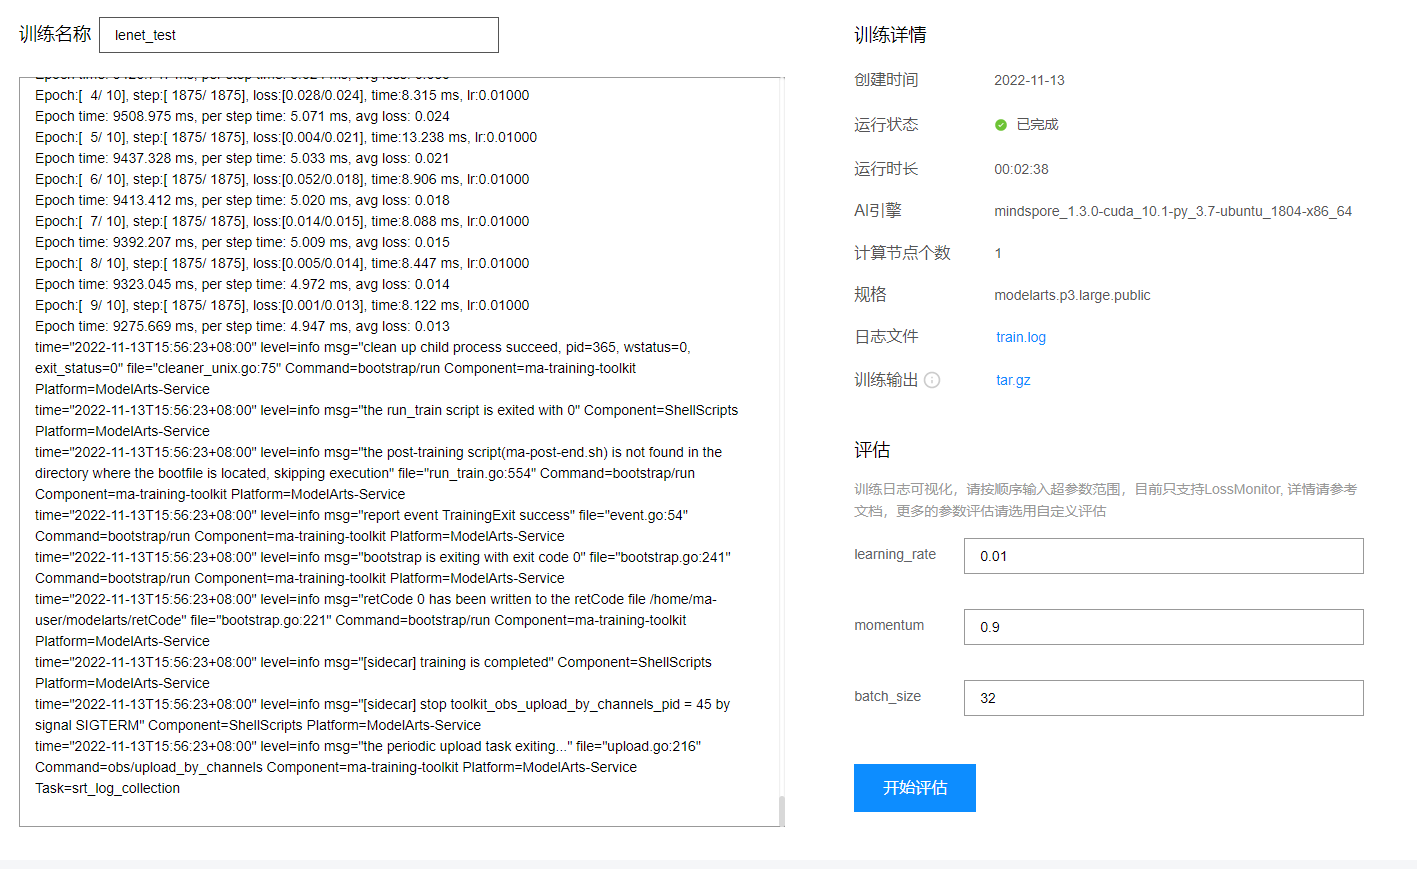Click the Epoch 7/10 log line
1417x869 pixels.
(x=282, y=221)
